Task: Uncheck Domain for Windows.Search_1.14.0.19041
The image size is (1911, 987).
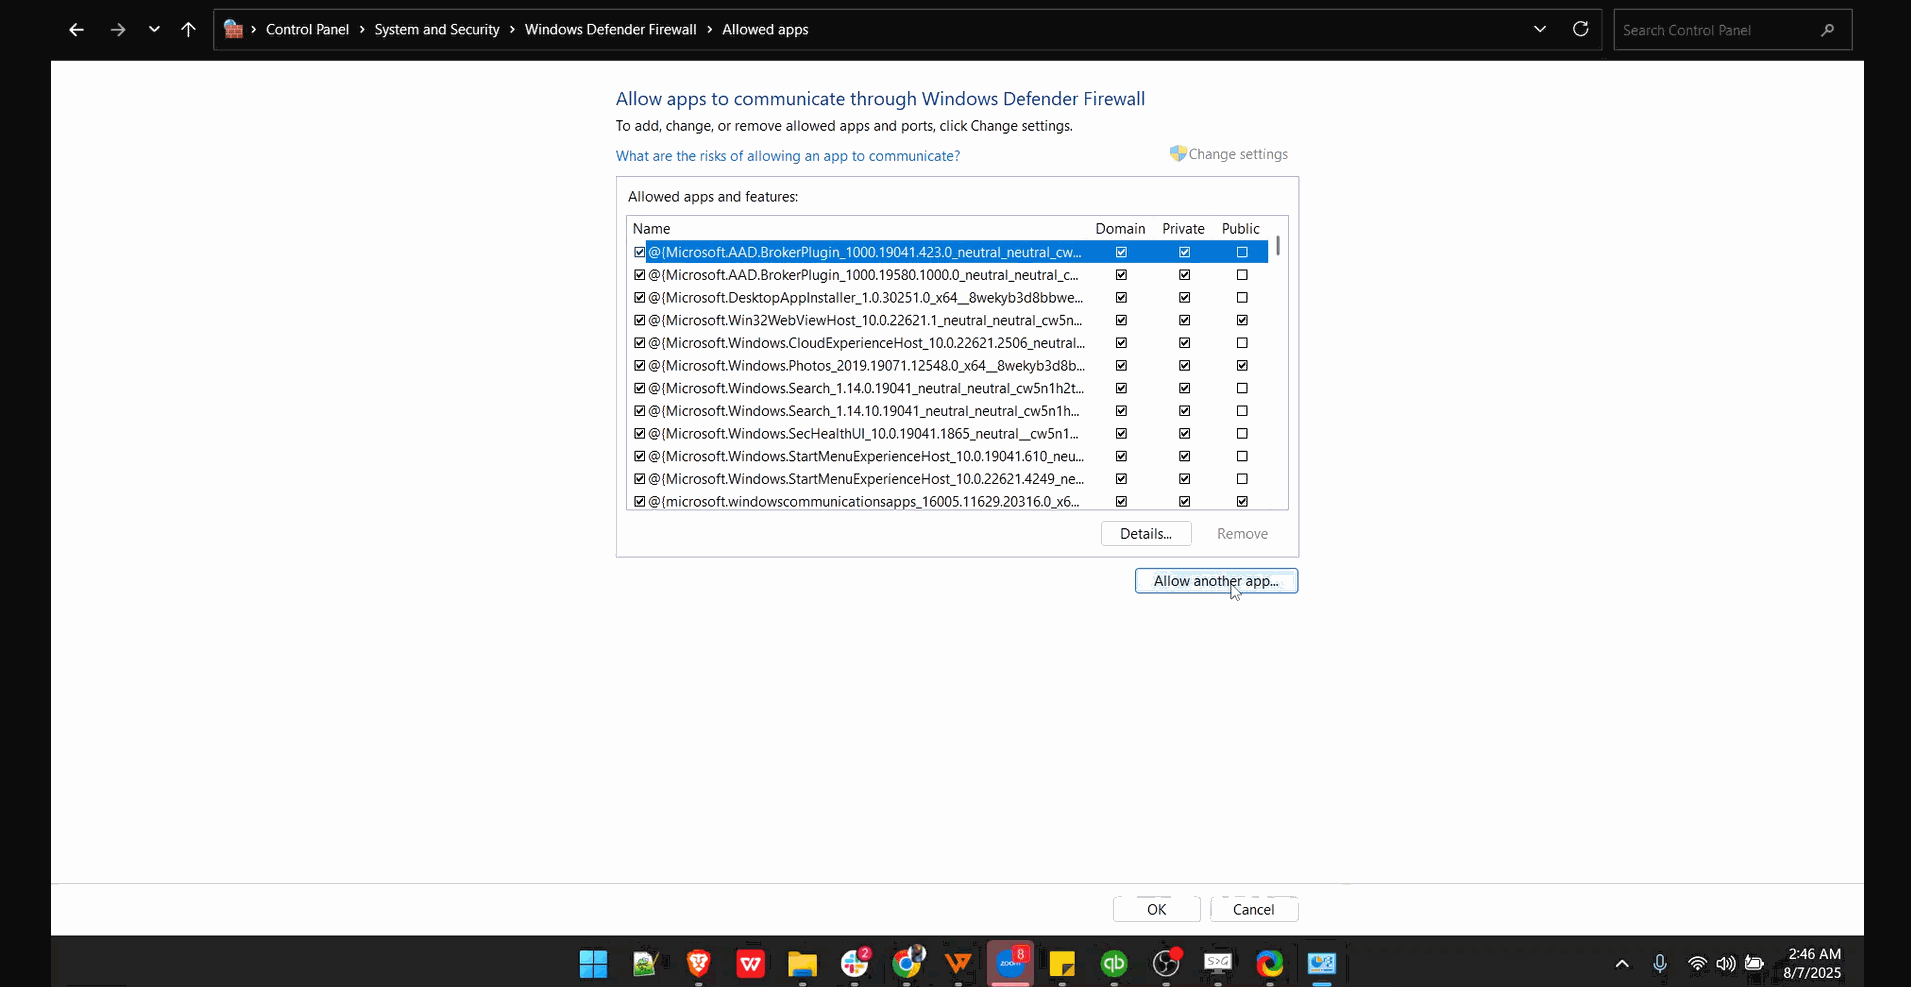Action: [1121, 388]
